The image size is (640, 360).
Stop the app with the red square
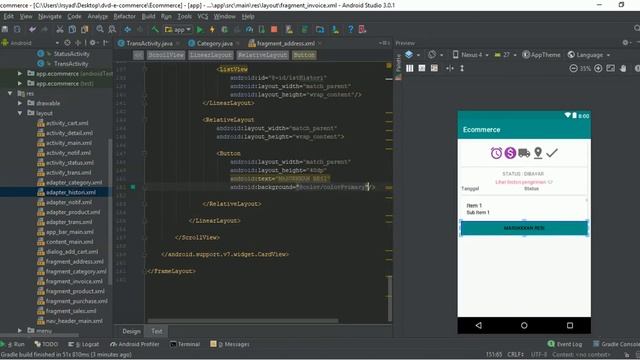click(x=274, y=29)
